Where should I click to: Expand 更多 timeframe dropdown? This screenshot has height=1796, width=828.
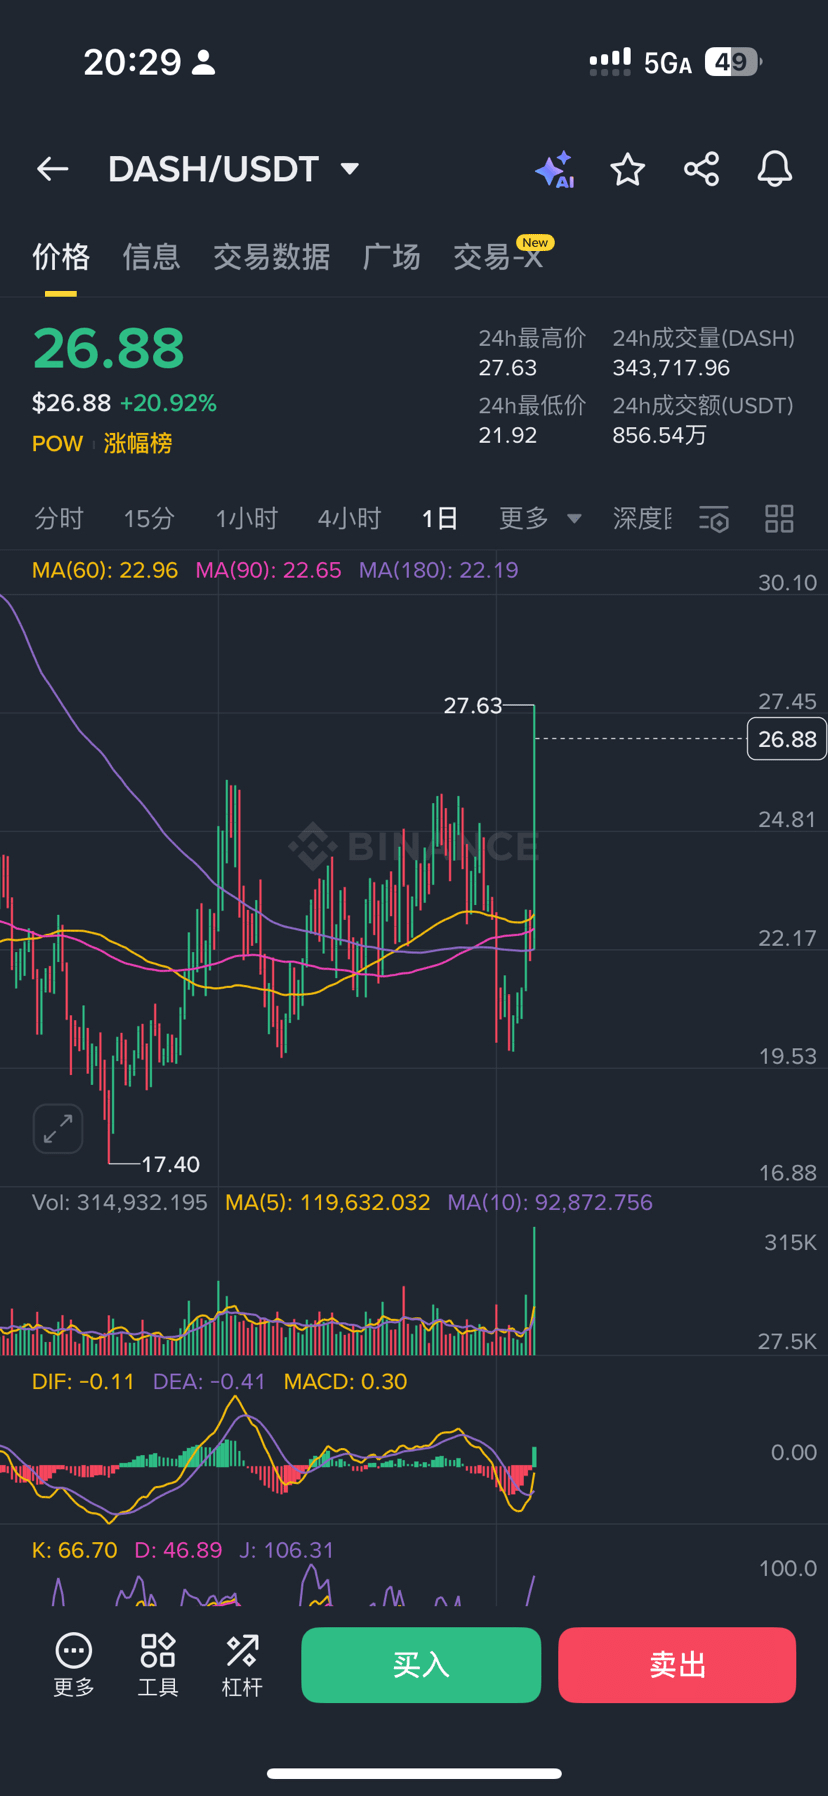click(540, 518)
